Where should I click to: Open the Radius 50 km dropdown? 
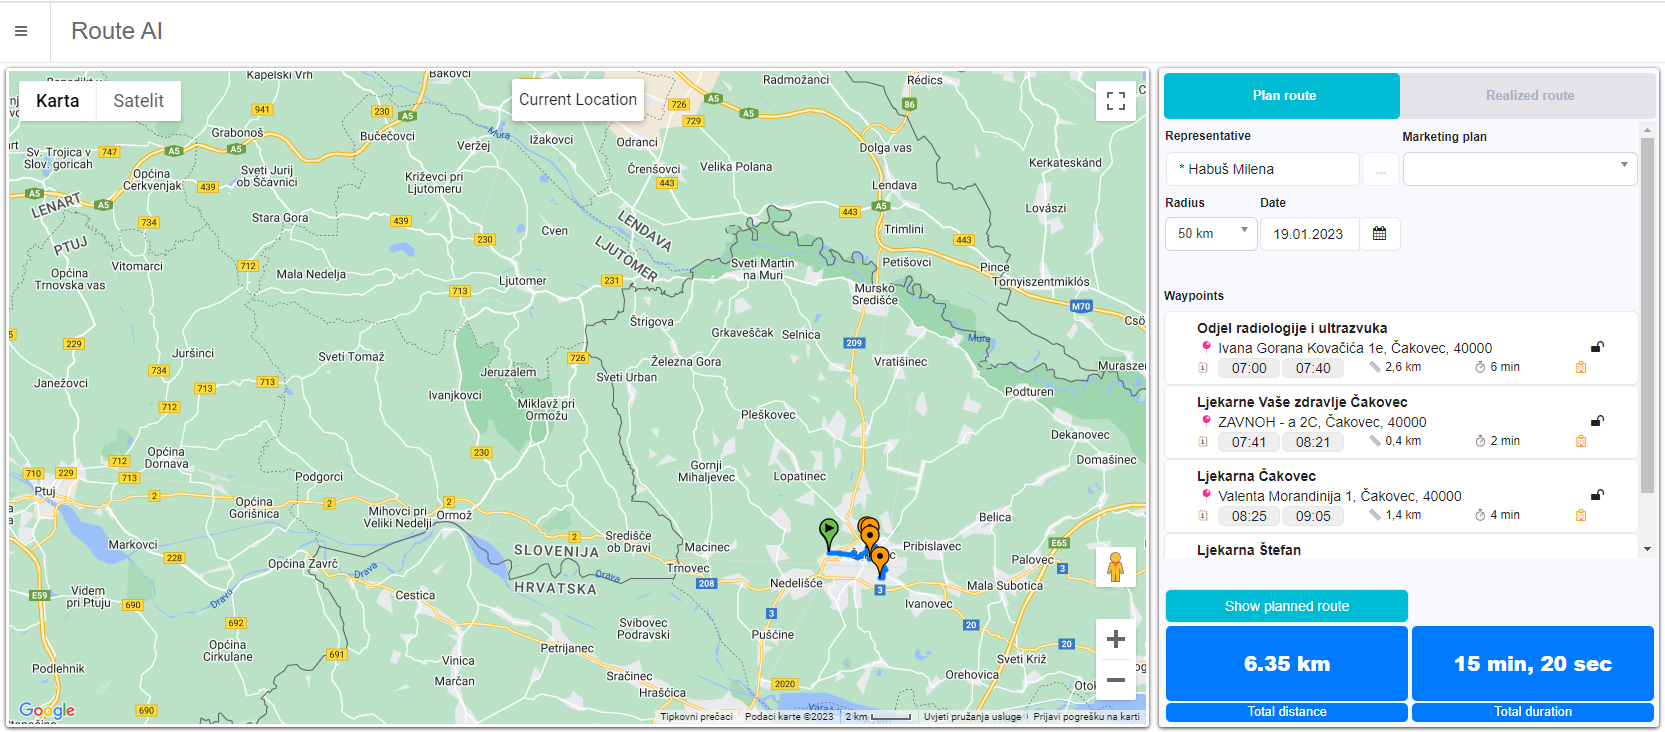[1211, 234]
